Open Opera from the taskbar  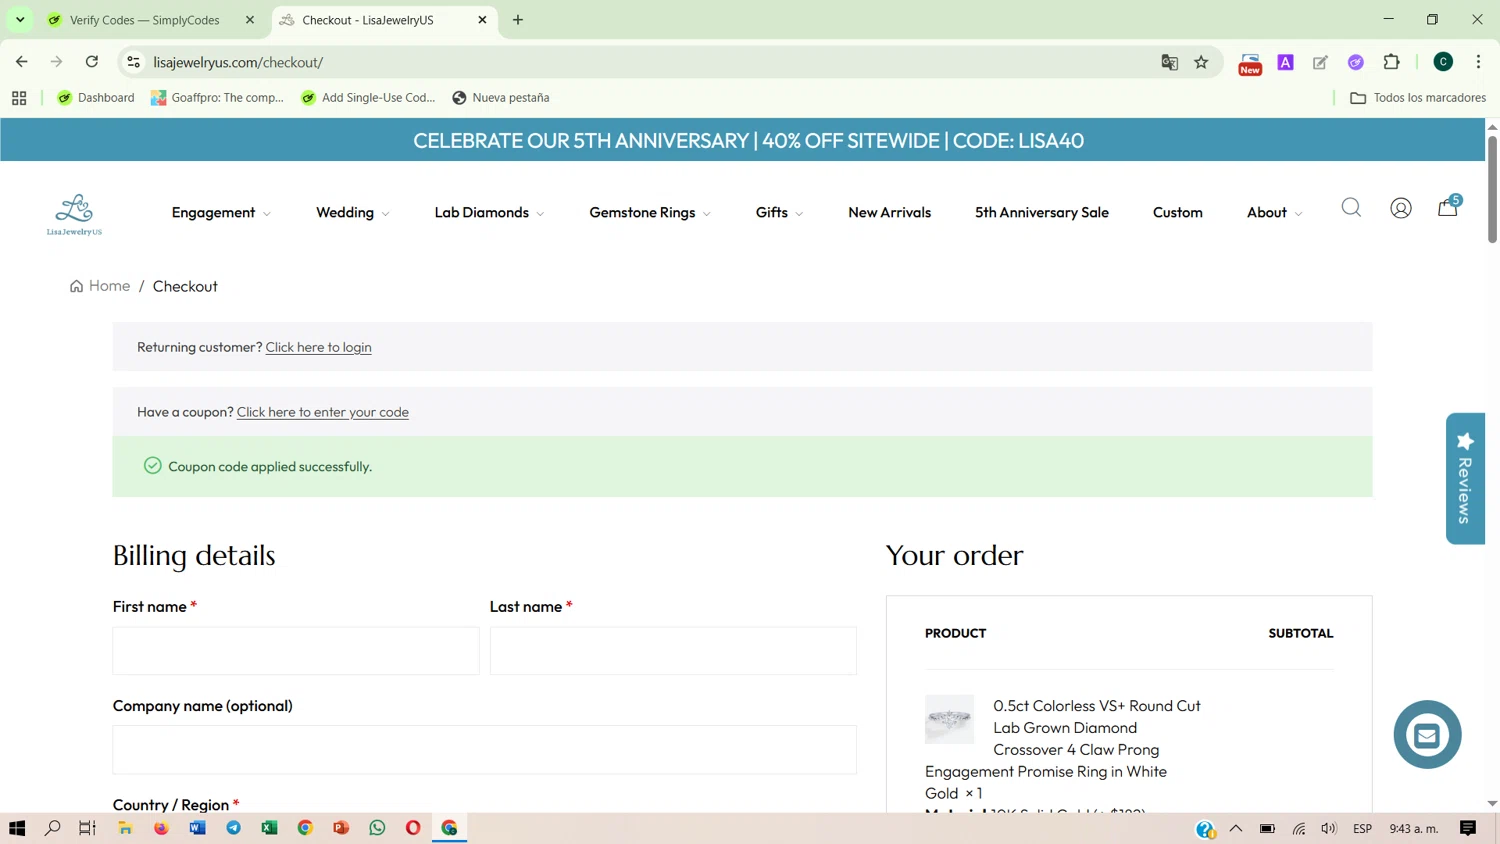pos(413,828)
